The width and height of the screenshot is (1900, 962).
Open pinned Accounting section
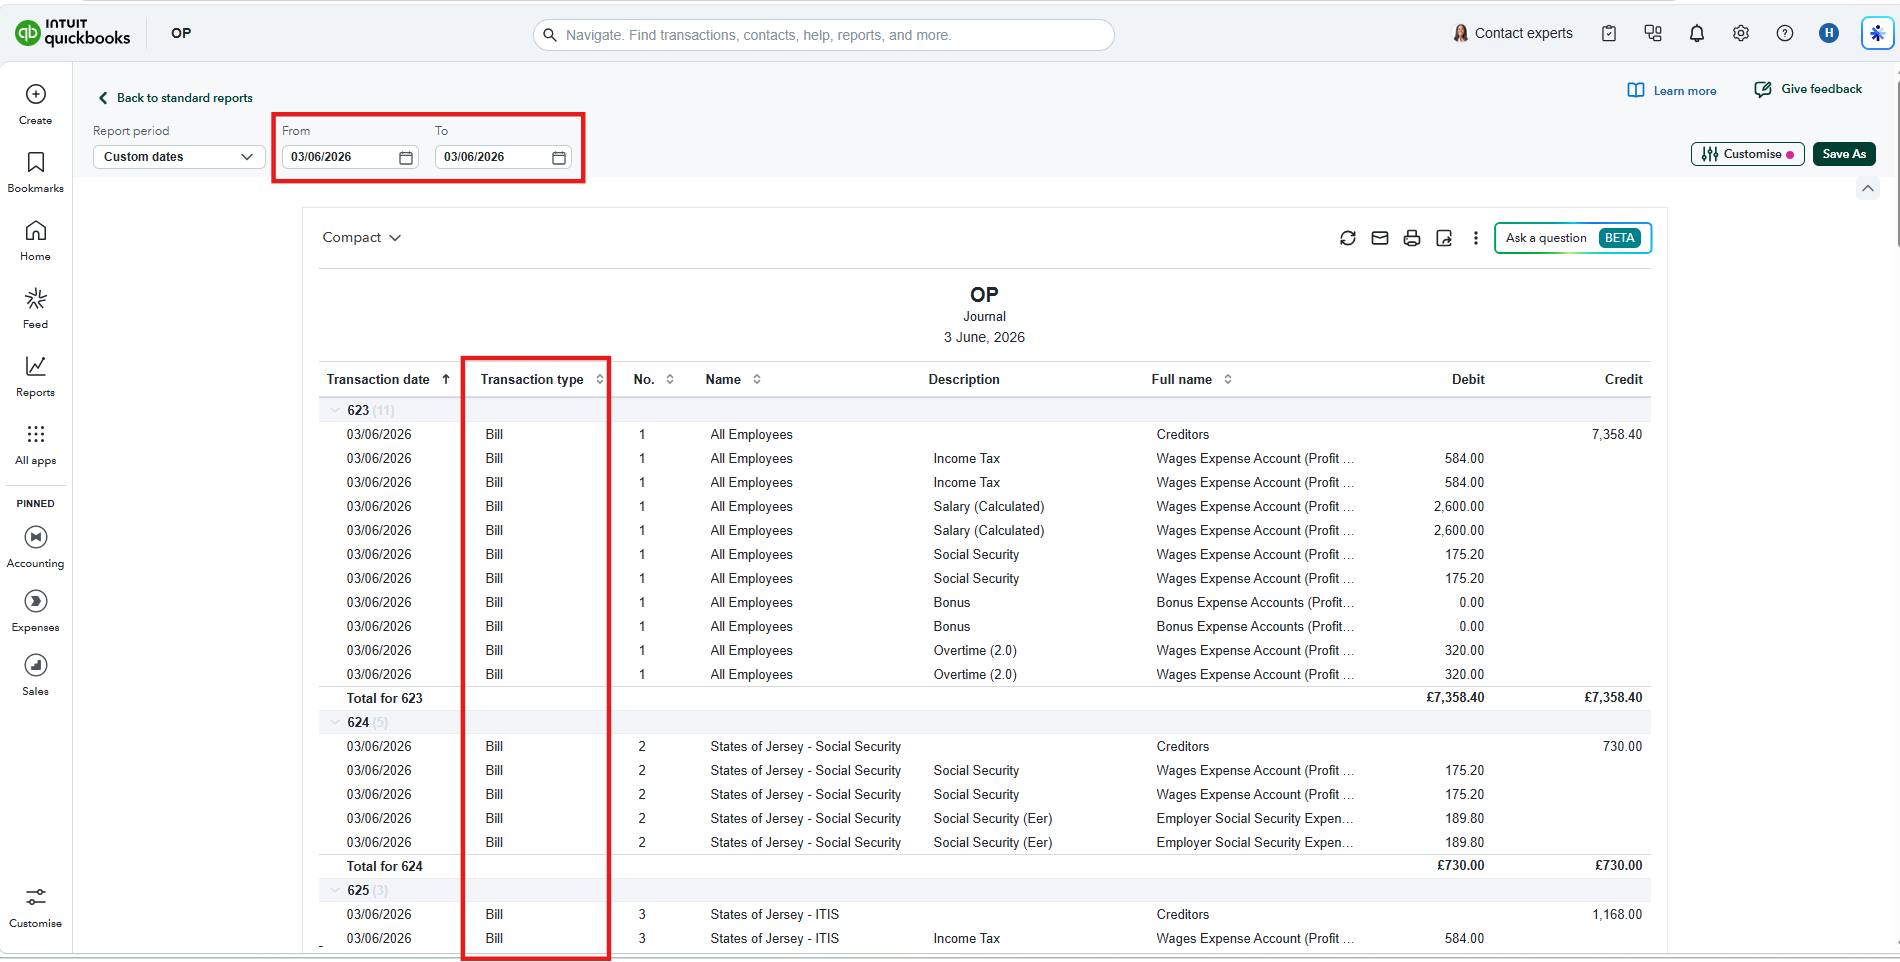[x=36, y=548]
